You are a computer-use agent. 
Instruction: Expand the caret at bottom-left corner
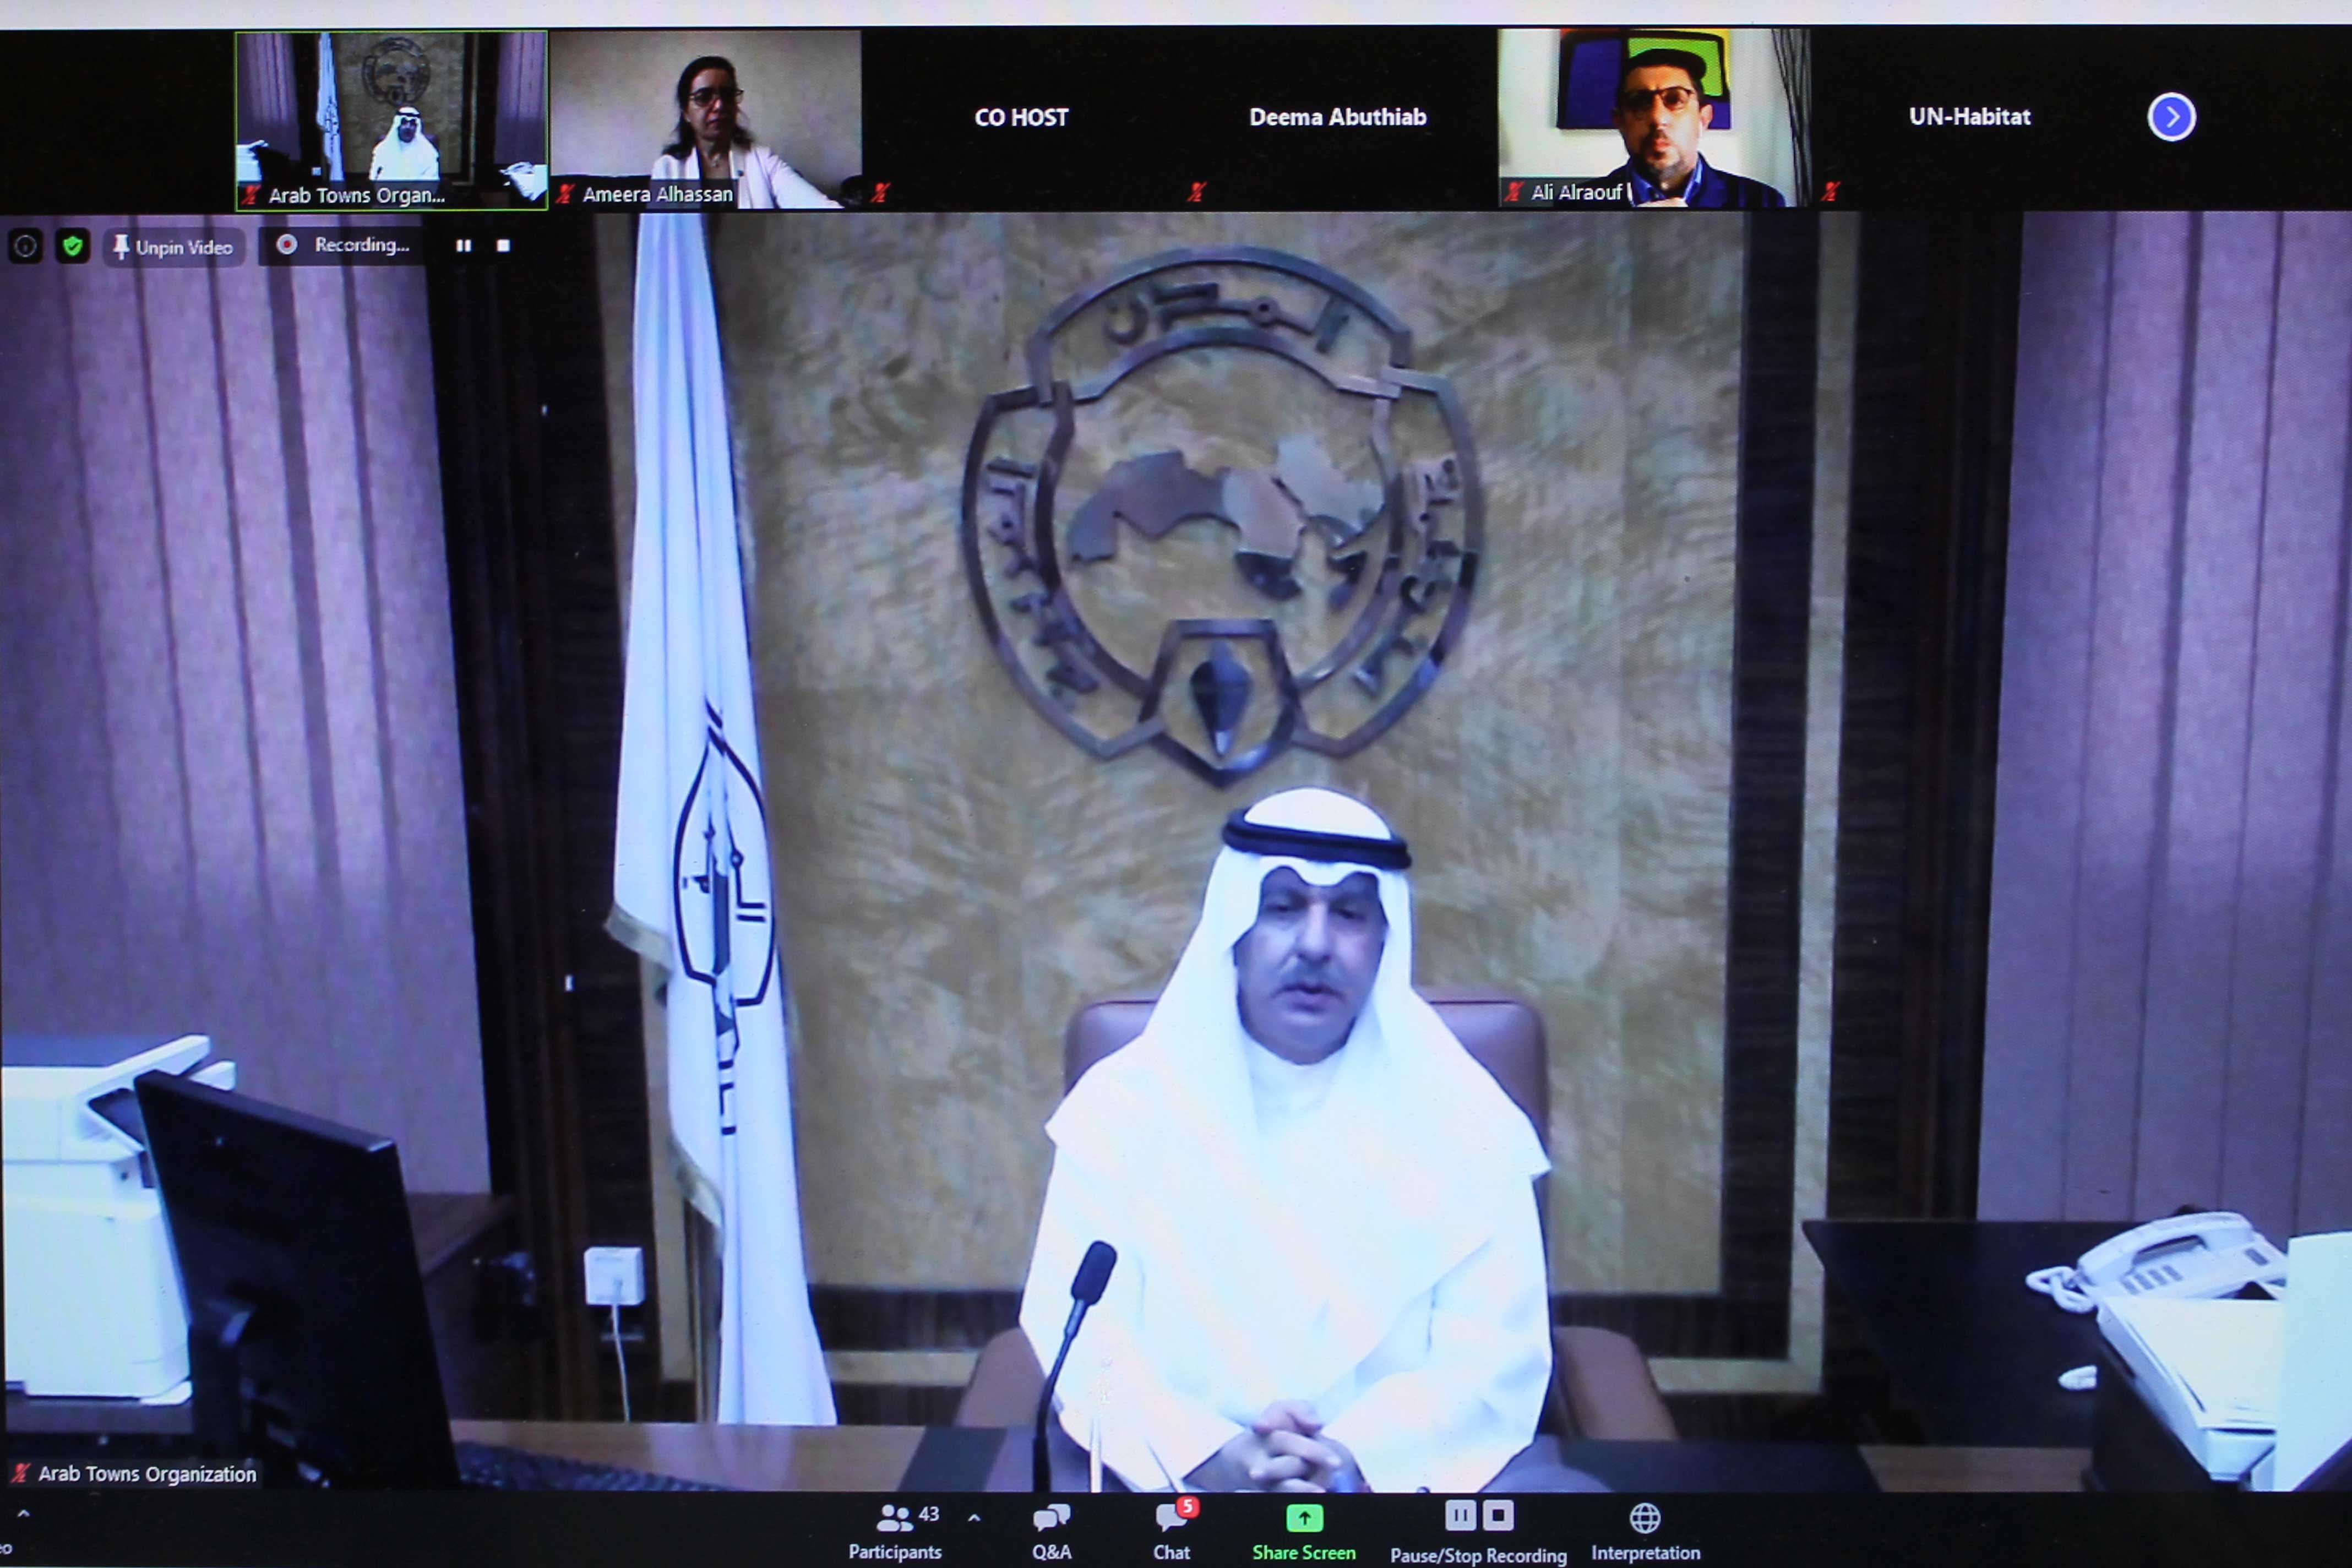[x=23, y=1515]
